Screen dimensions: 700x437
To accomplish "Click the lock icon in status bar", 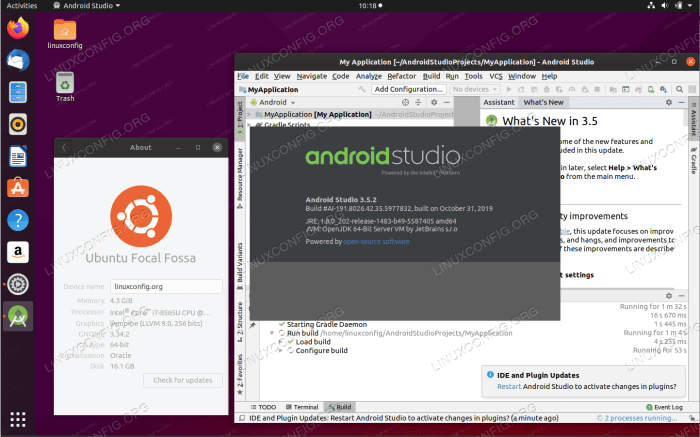I will [x=692, y=418].
